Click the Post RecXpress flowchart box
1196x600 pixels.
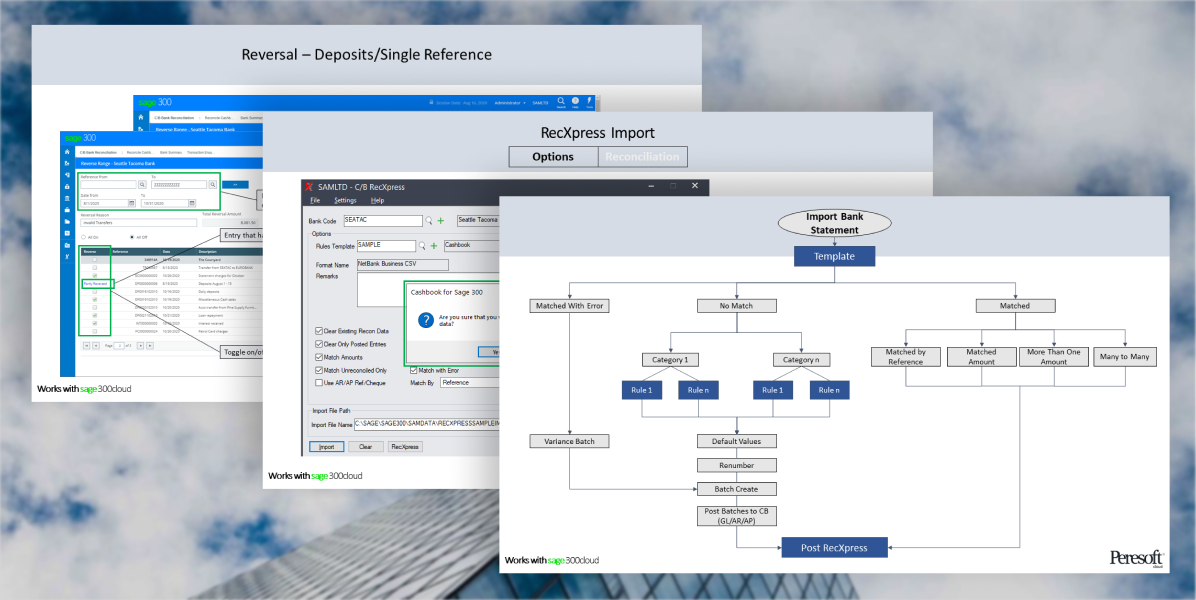click(834, 547)
